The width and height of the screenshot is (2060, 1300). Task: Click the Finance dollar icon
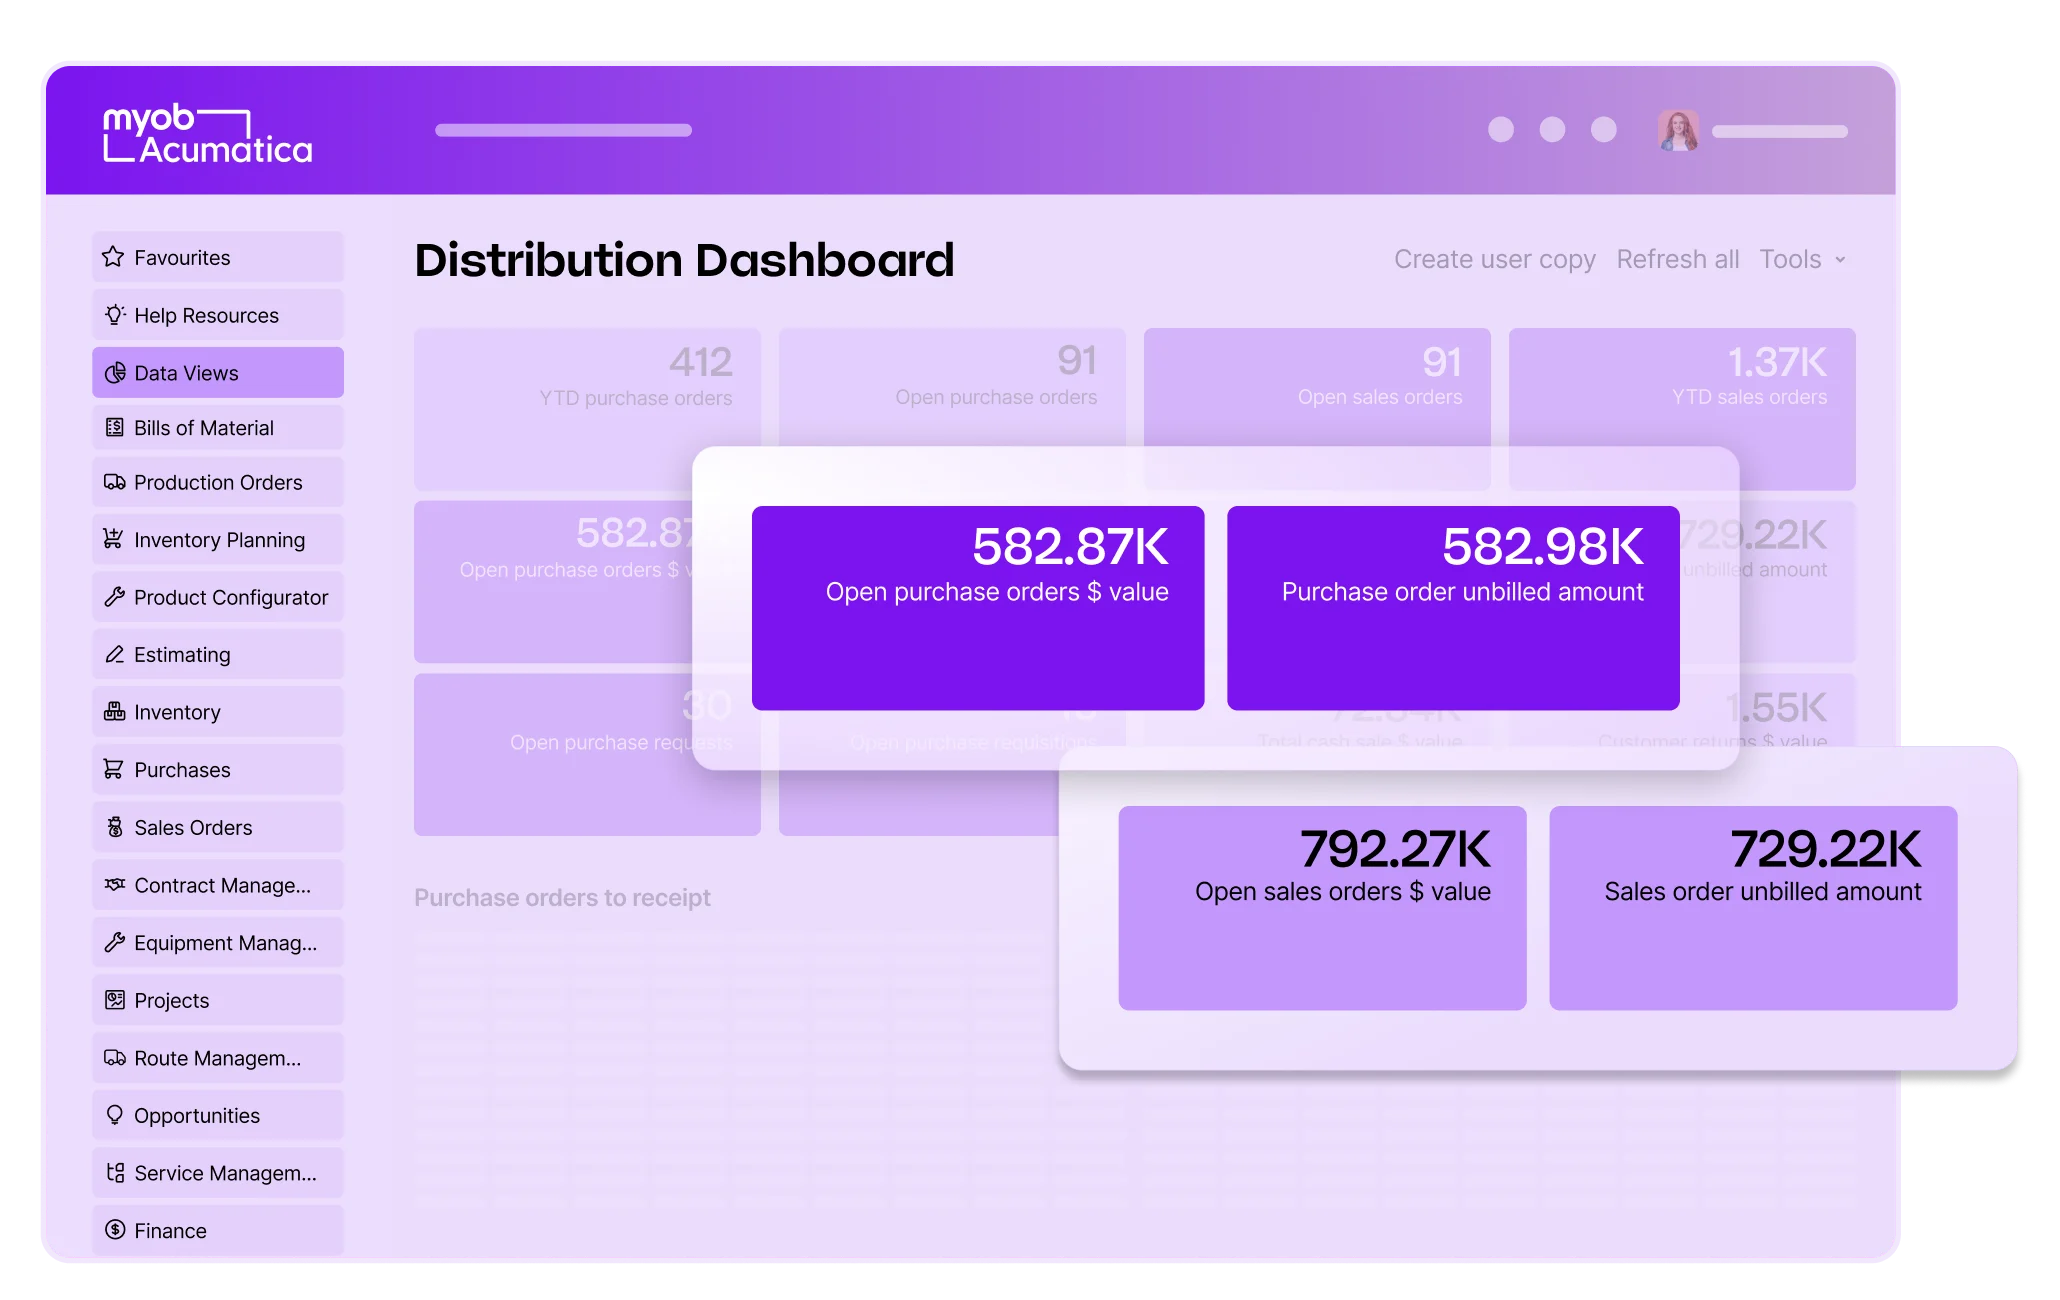pyautogui.click(x=115, y=1230)
